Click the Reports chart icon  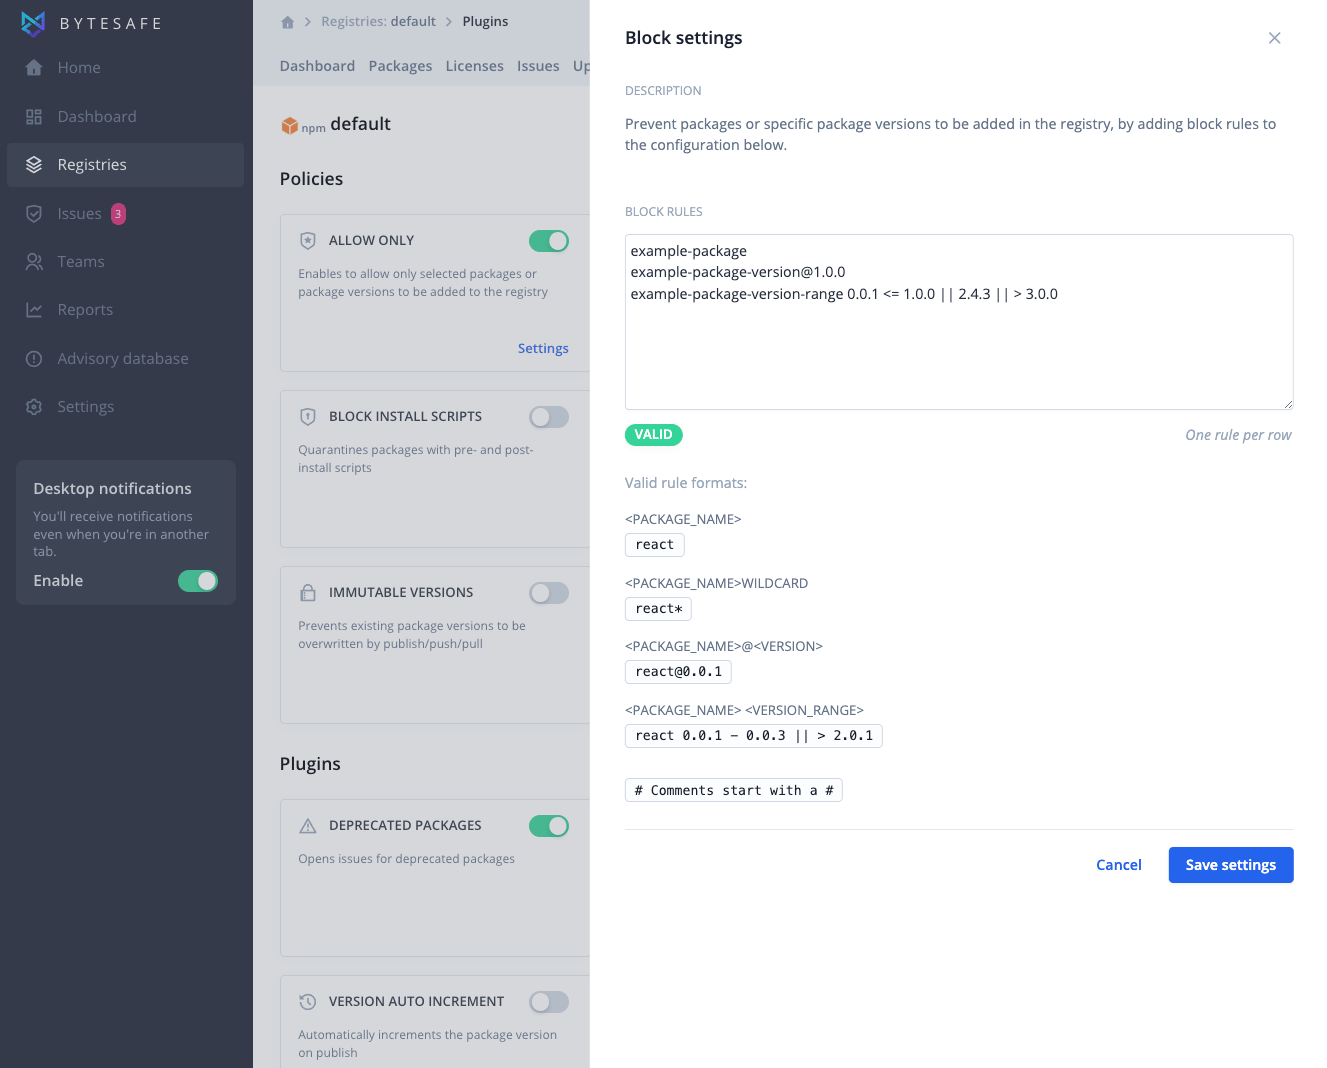34,310
